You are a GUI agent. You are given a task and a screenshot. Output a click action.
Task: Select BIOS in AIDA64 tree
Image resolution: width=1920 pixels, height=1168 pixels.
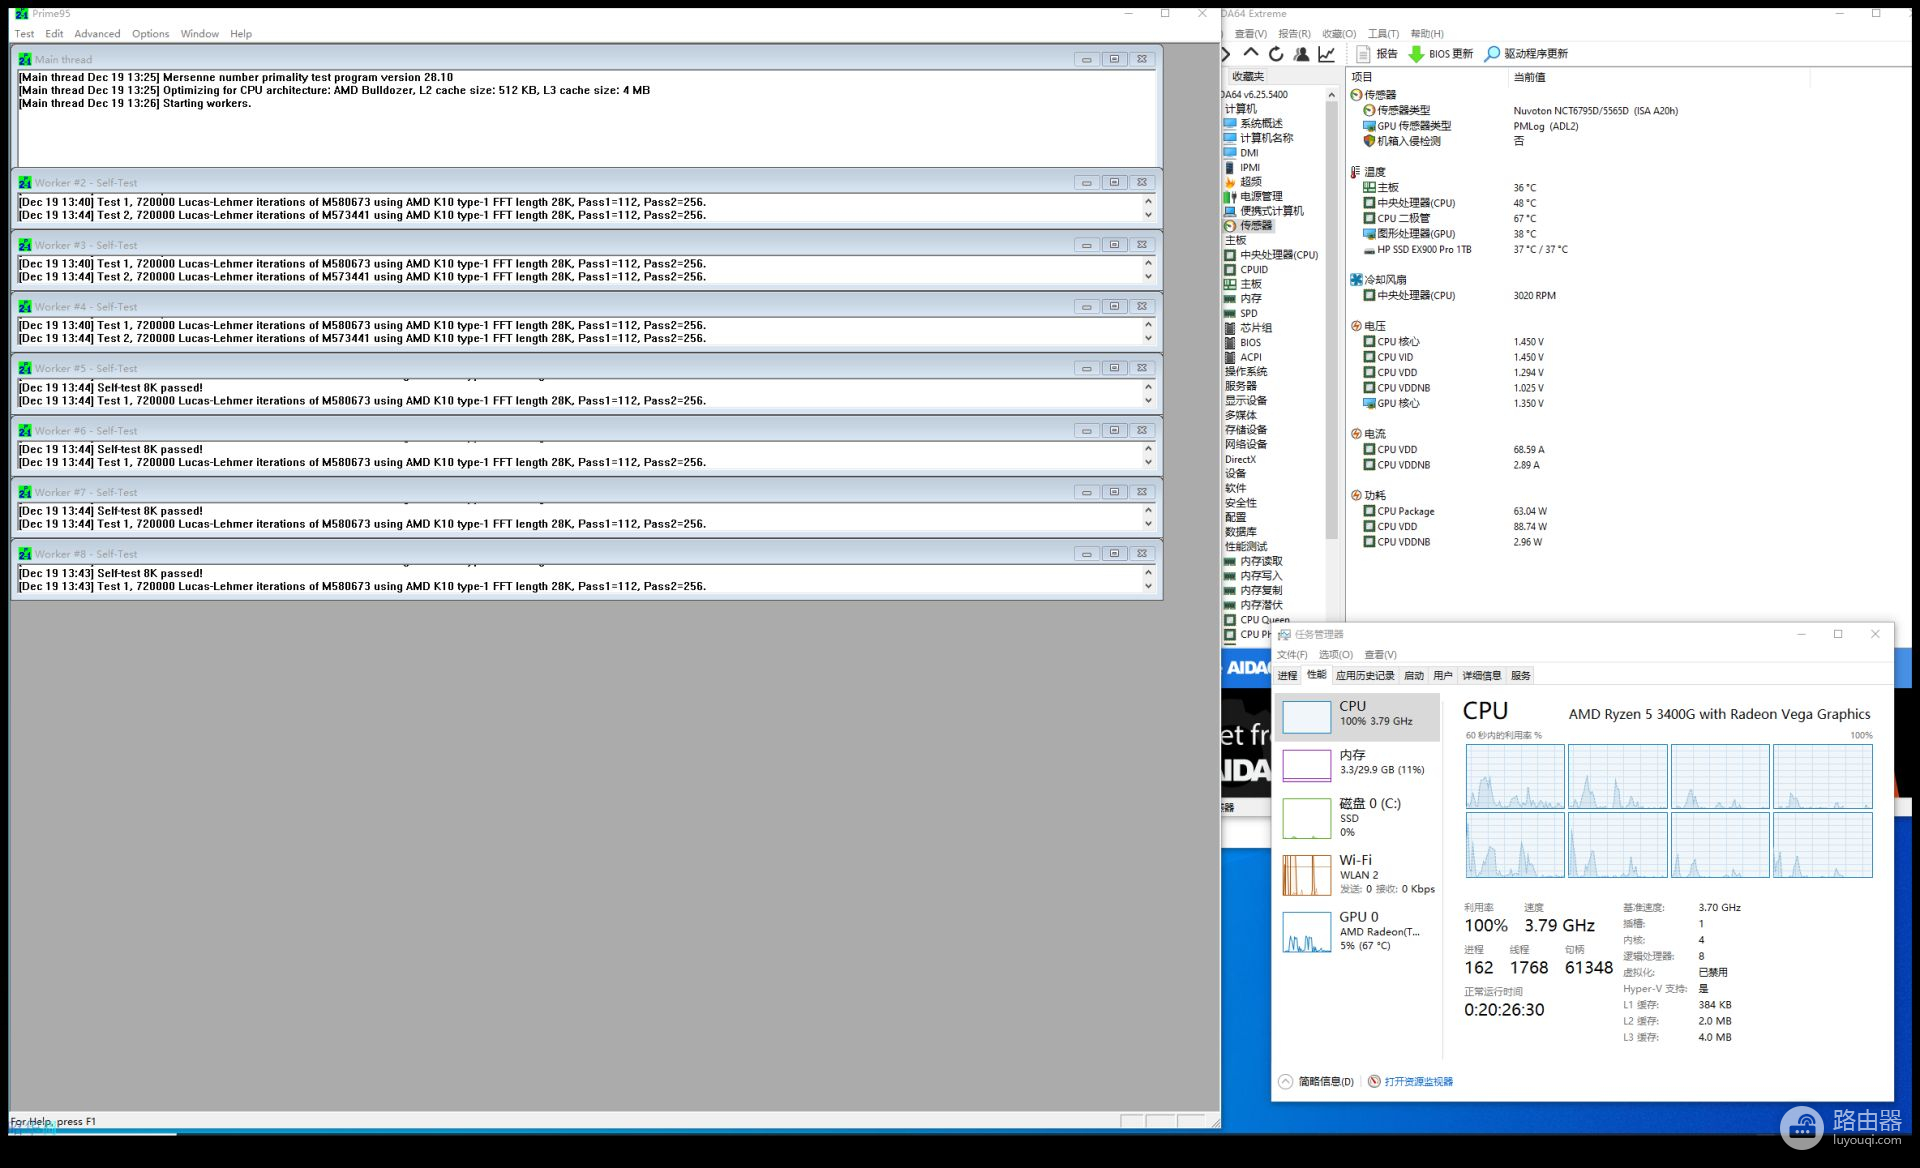coord(1250,343)
